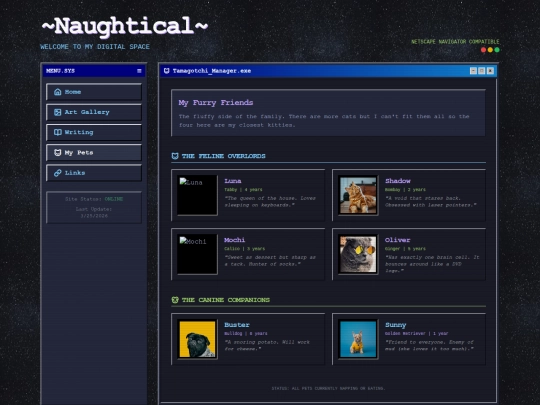The image size is (540, 405).
Task: Open Sunny's dog photo thumbnail
Action: (x=358, y=339)
